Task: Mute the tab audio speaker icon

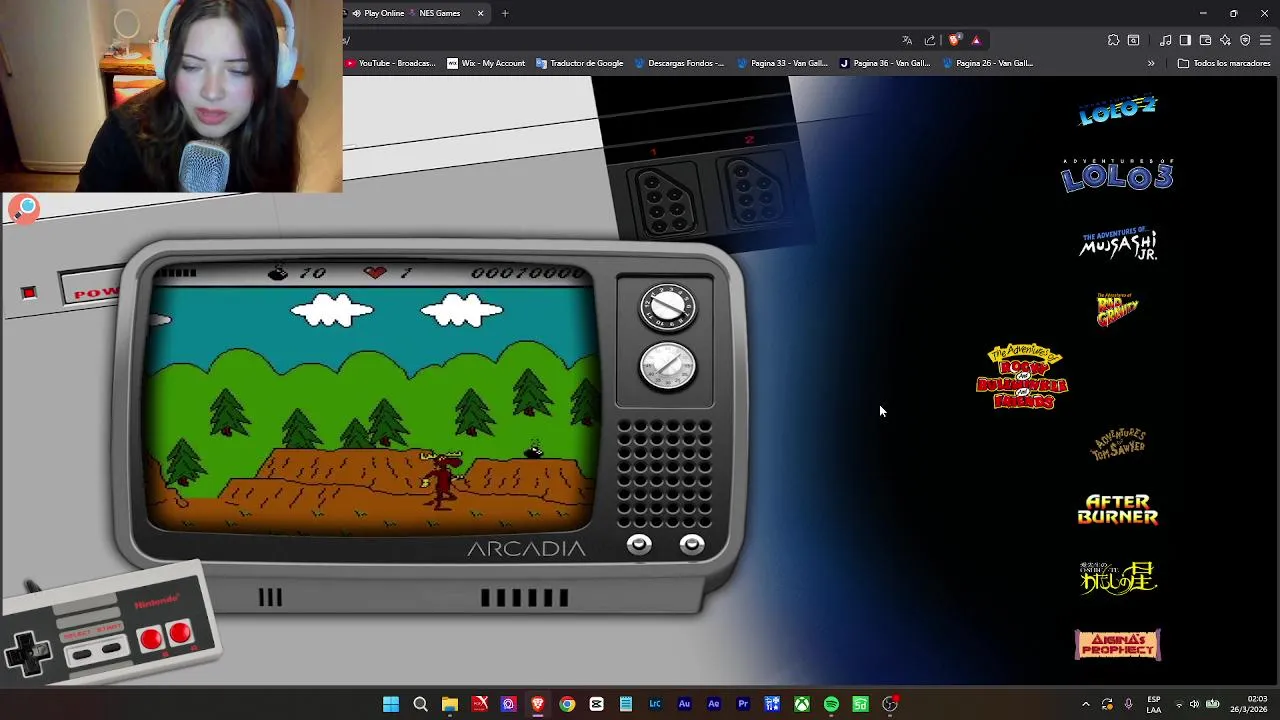Action: [356, 13]
